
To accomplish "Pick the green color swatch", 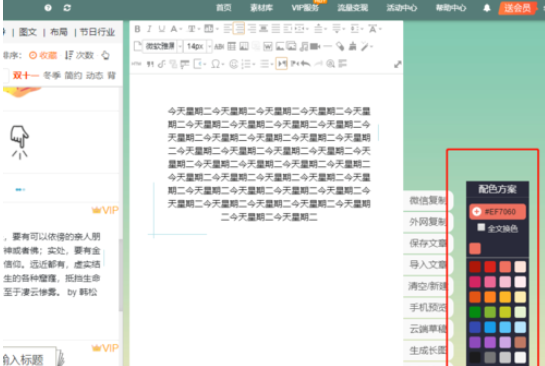I will [475, 312].
